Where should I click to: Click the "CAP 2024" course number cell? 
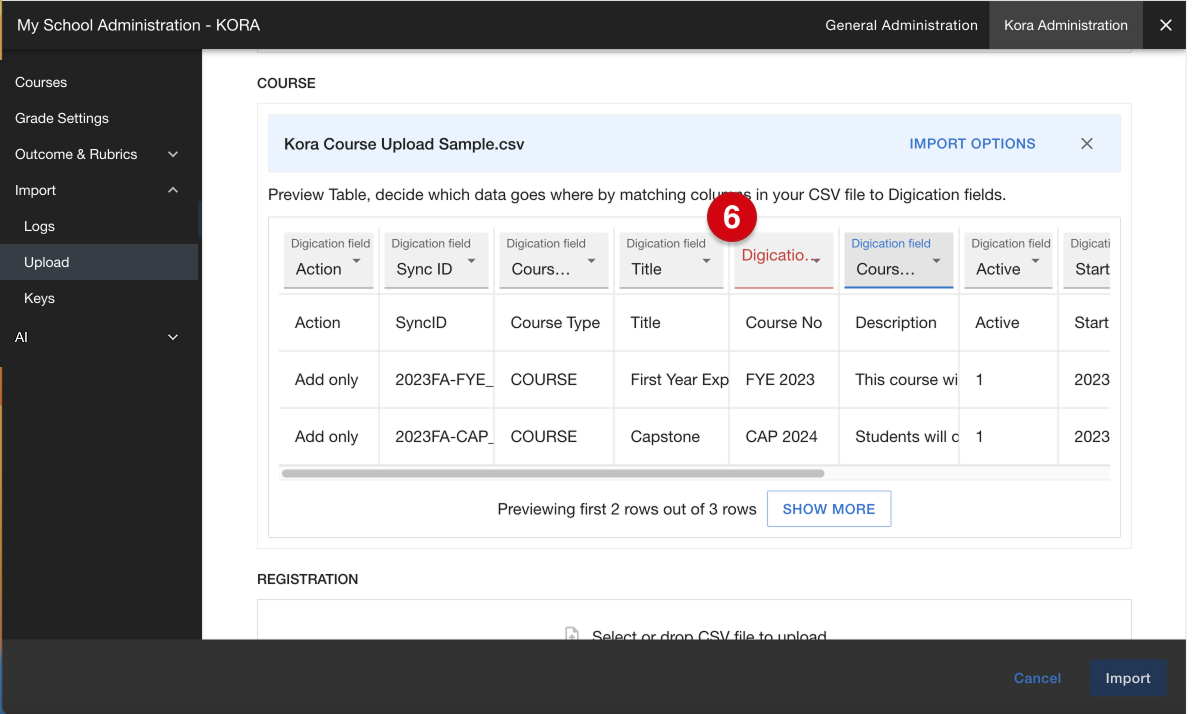click(x=784, y=437)
